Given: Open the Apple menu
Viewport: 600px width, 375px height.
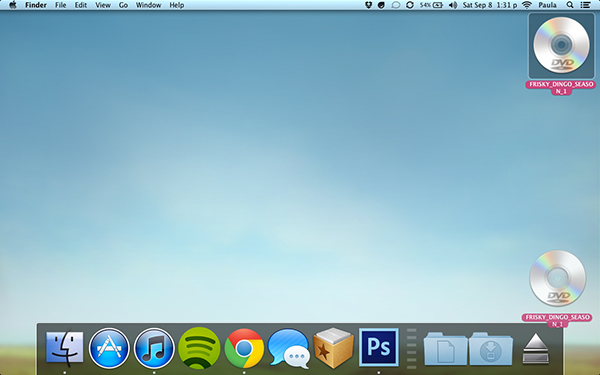Looking at the screenshot, I should click(13, 5).
